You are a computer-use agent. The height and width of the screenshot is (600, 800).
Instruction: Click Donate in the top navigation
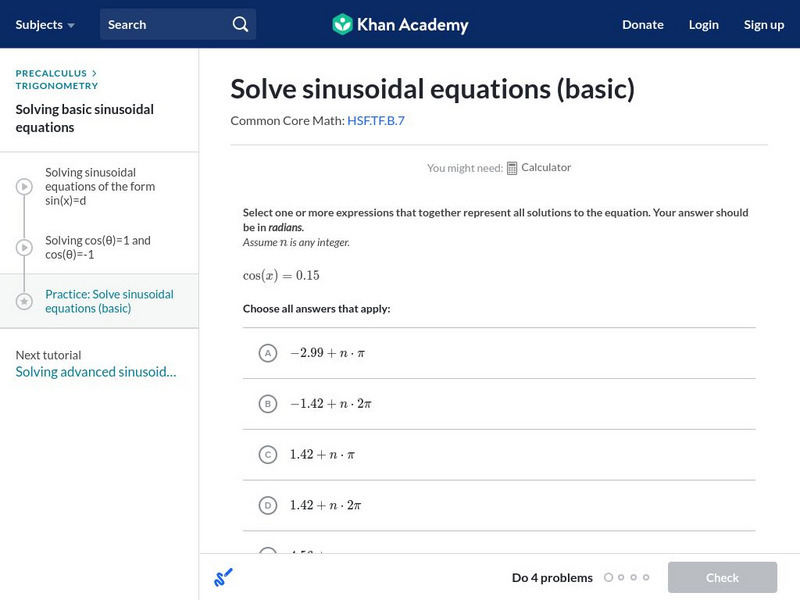pos(642,24)
